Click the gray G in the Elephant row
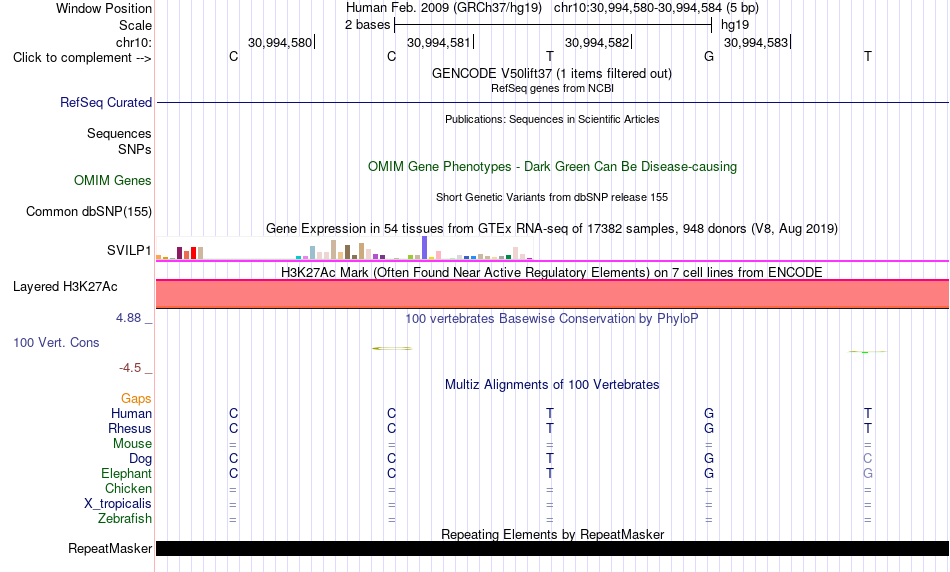The height and width of the screenshot is (572, 950). [x=868, y=473]
